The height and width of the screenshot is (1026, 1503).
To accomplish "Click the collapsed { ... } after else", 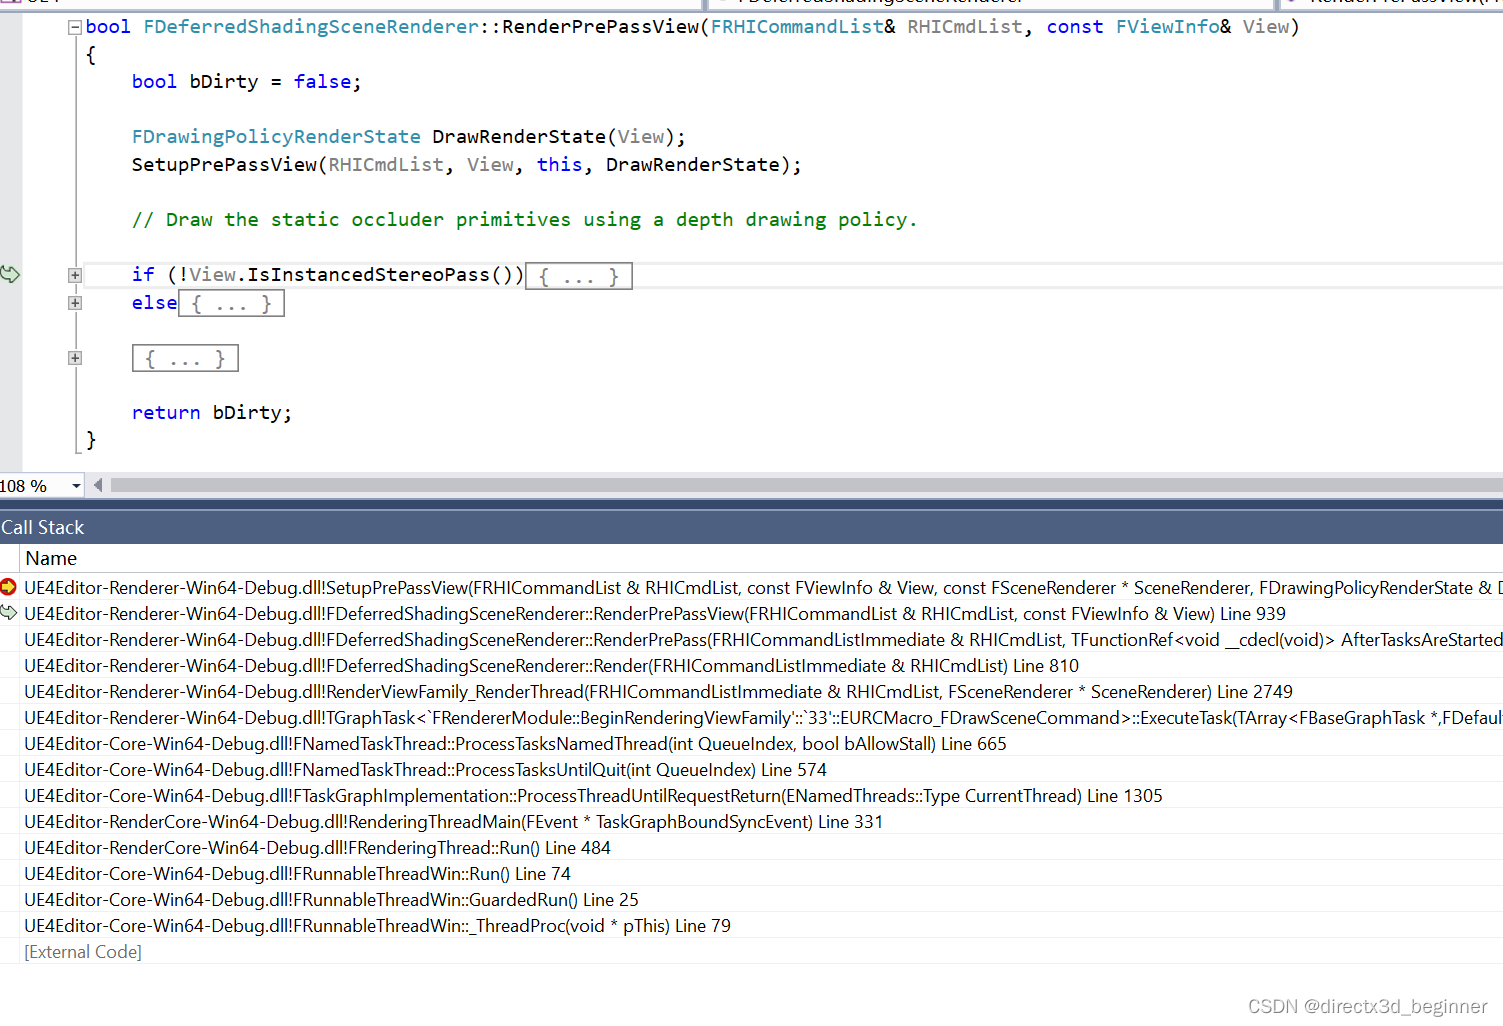I will click(231, 304).
